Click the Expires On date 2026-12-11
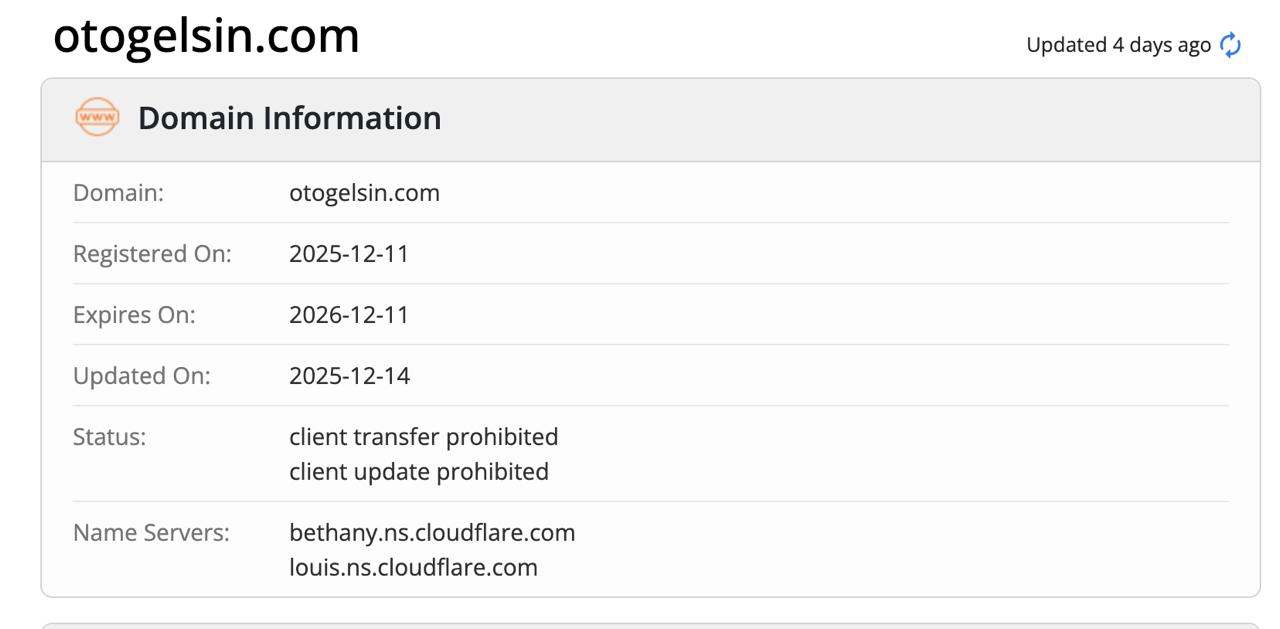The width and height of the screenshot is (1280, 629). point(349,315)
